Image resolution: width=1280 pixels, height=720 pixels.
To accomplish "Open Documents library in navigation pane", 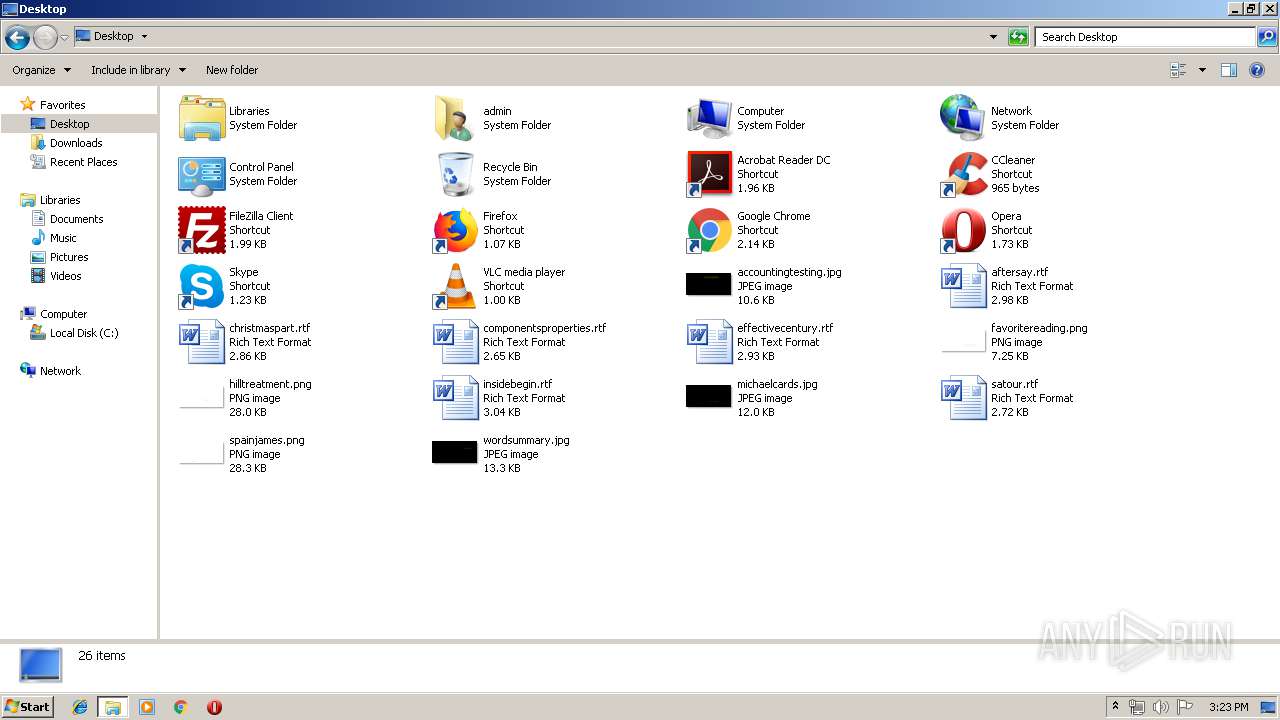I will (x=67, y=219).
